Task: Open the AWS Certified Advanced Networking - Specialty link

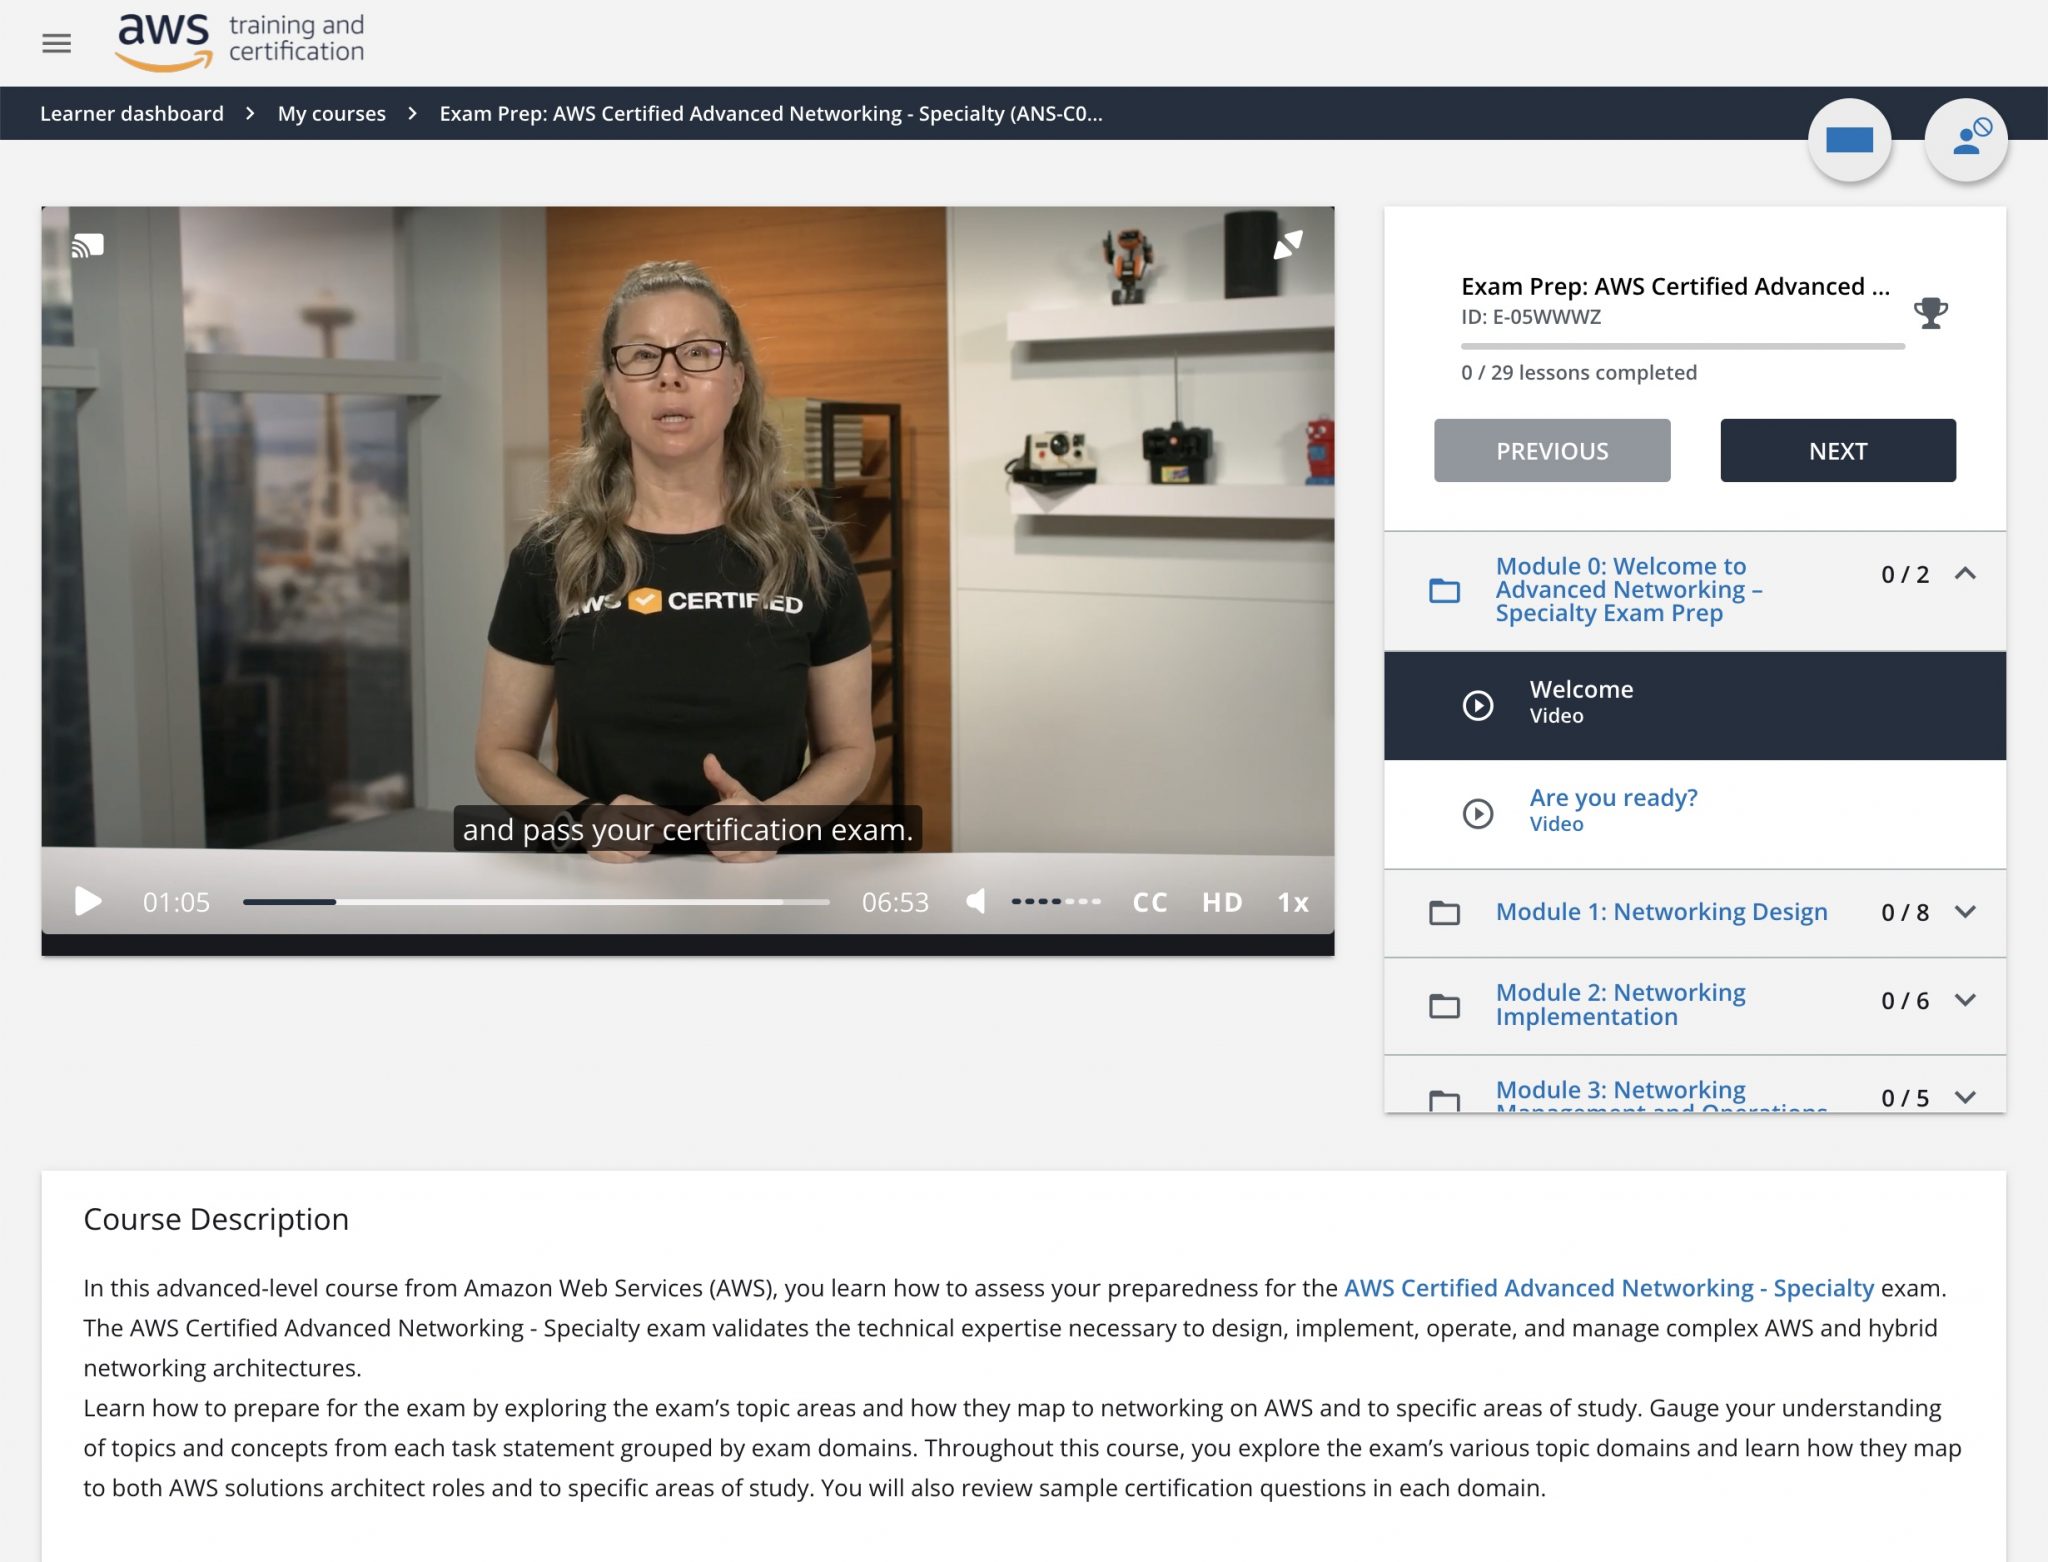Action: coord(1608,1288)
